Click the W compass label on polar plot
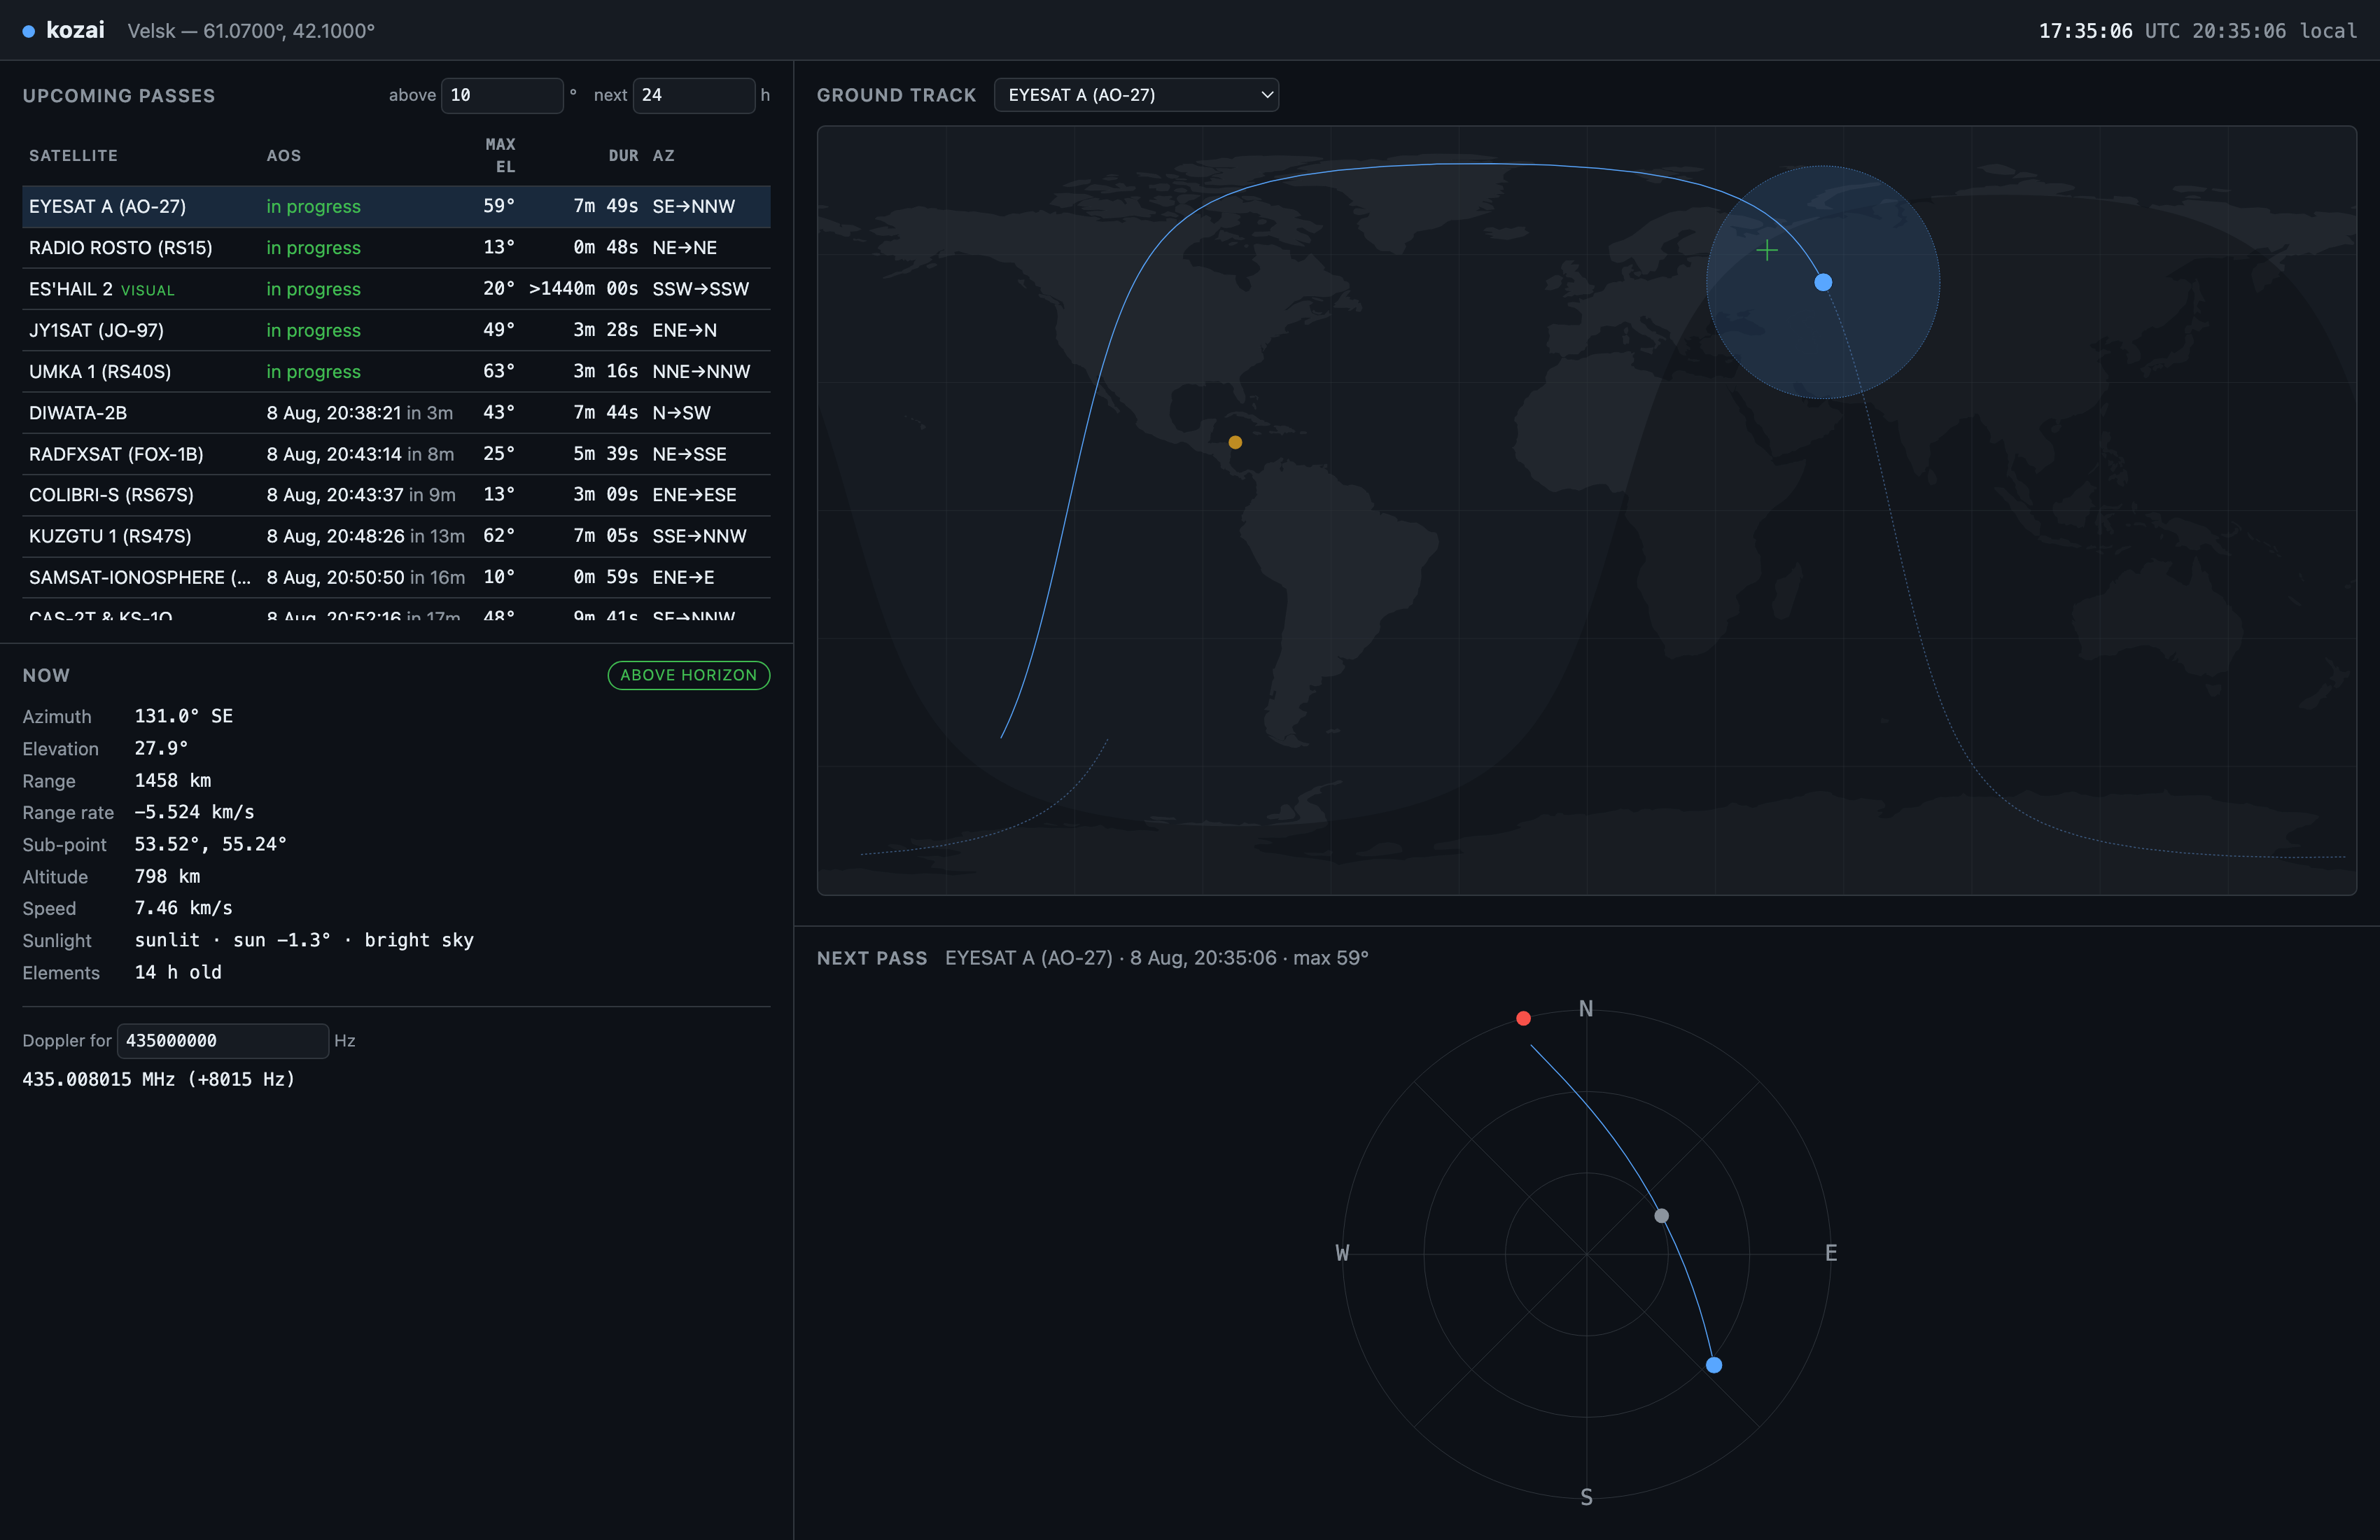2380x1540 pixels. point(1342,1253)
